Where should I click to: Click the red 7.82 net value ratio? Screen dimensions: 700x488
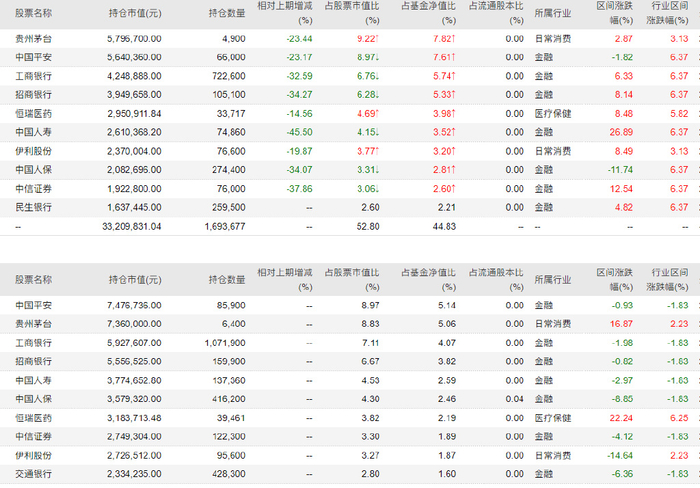pyautogui.click(x=444, y=39)
